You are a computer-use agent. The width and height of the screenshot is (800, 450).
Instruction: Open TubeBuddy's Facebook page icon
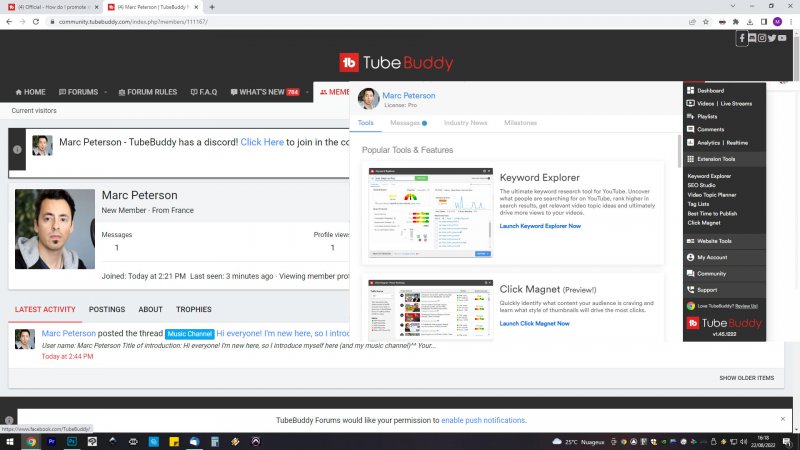[742, 38]
